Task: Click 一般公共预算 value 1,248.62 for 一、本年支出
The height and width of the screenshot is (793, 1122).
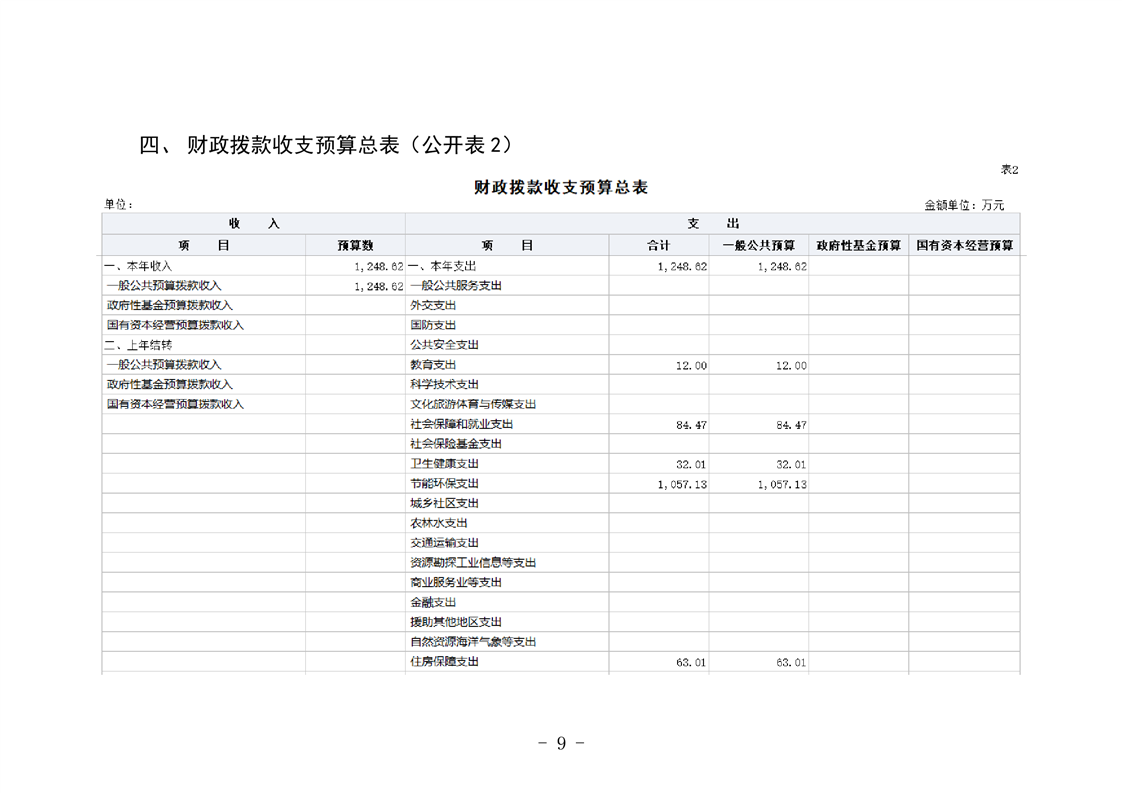Action: tap(782, 266)
